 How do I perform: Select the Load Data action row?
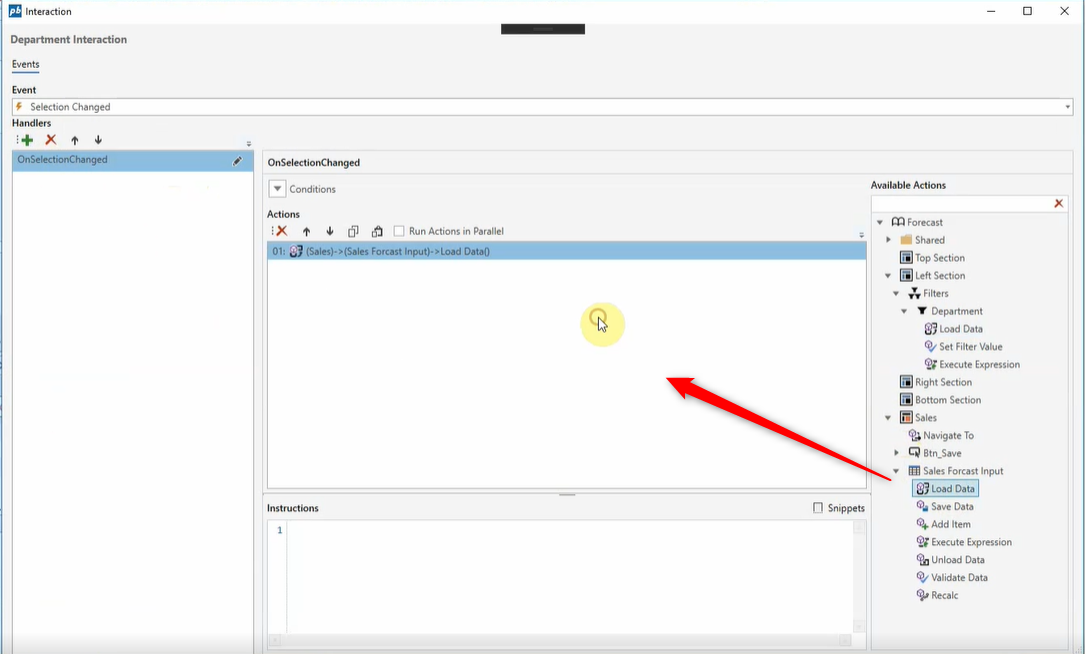click(x=565, y=252)
